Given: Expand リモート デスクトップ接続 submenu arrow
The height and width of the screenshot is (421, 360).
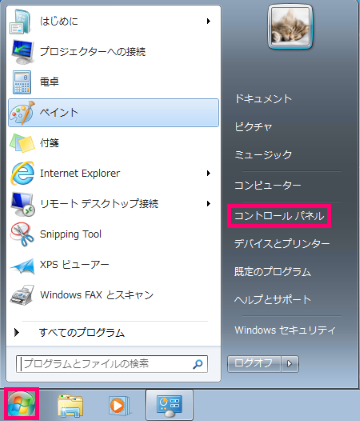Looking at the screenshot, I should point(208,203).
